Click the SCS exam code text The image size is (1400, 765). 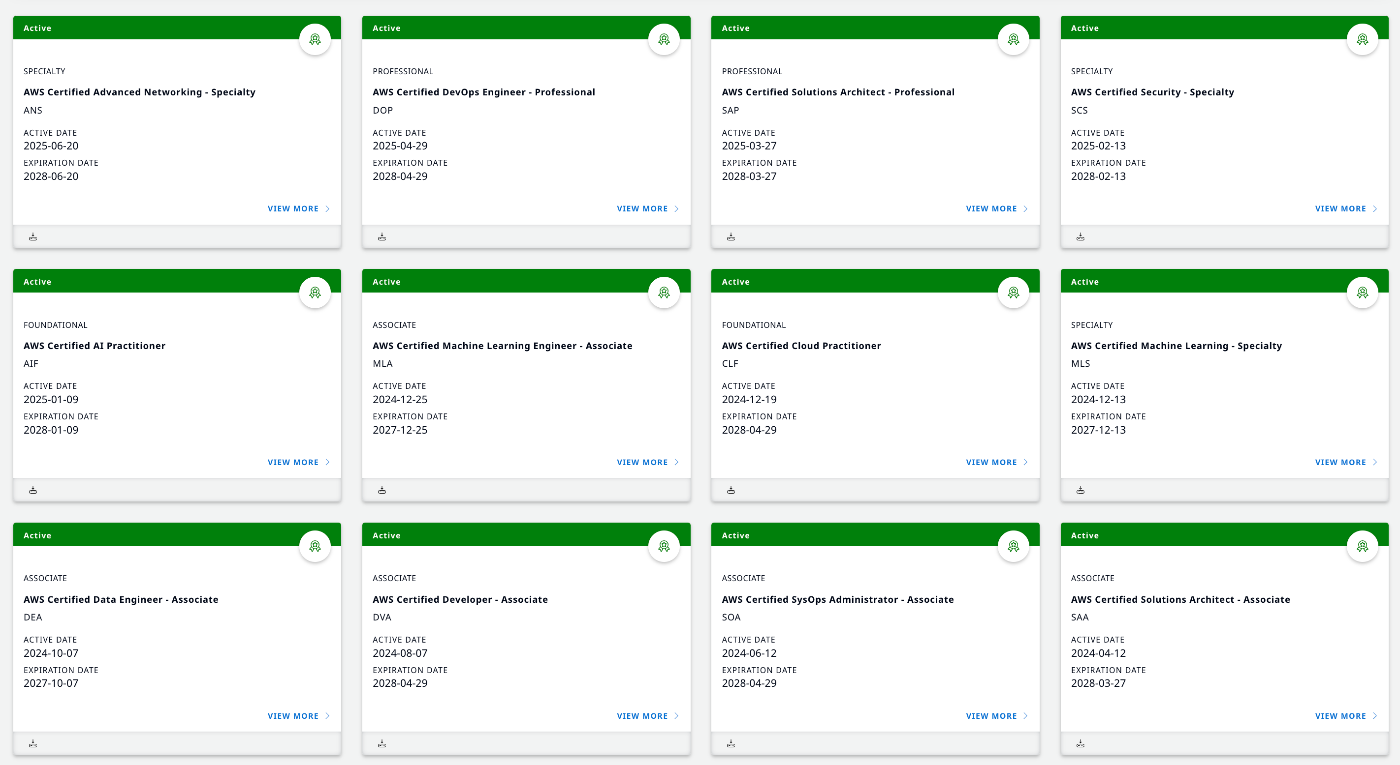(1080, 110)
